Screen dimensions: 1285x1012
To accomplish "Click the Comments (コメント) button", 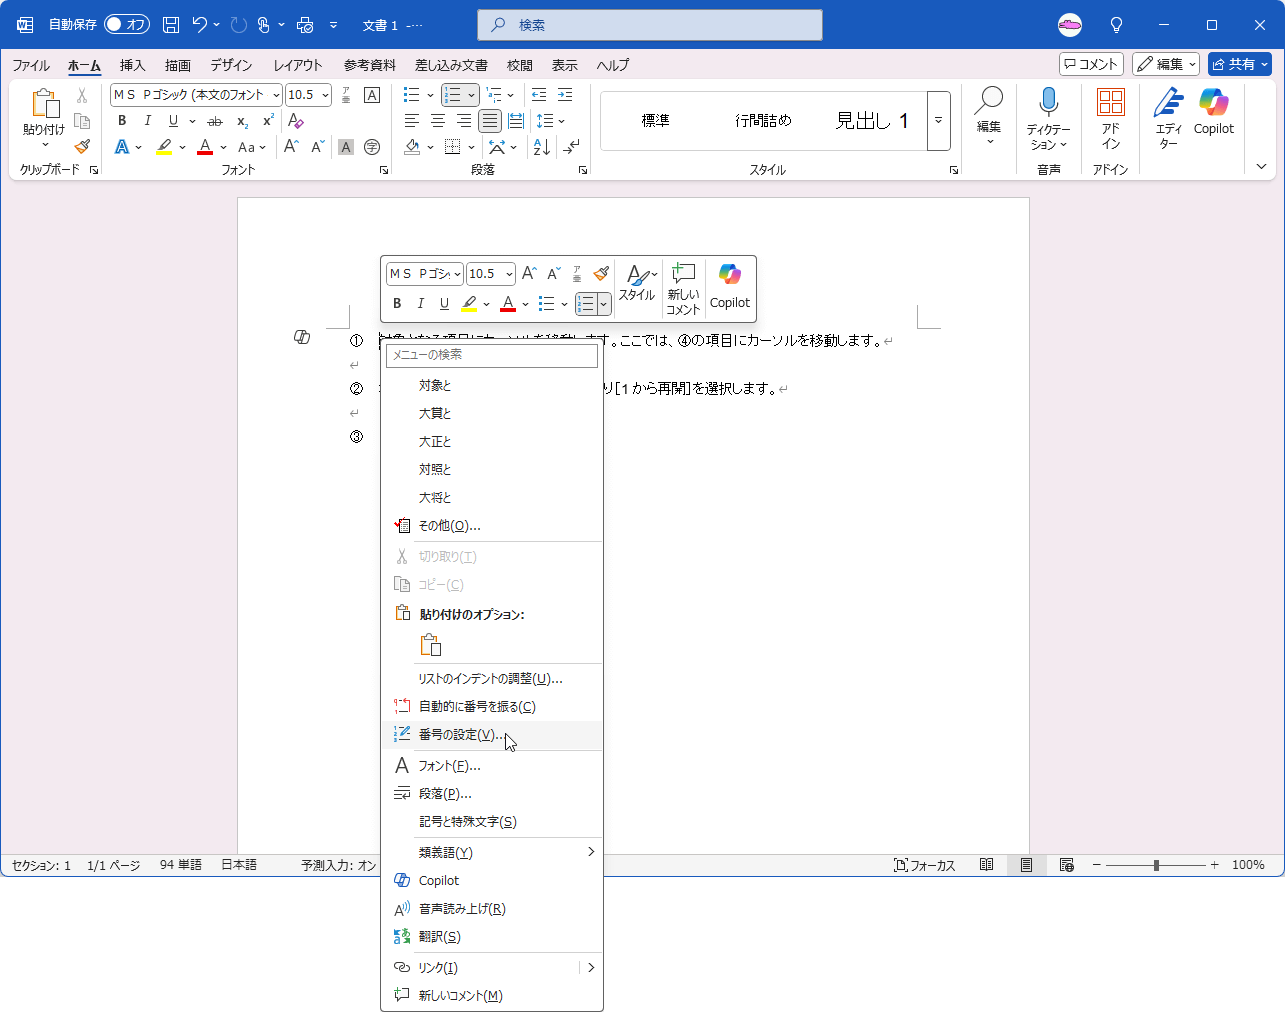I will tap(1091, 64).
